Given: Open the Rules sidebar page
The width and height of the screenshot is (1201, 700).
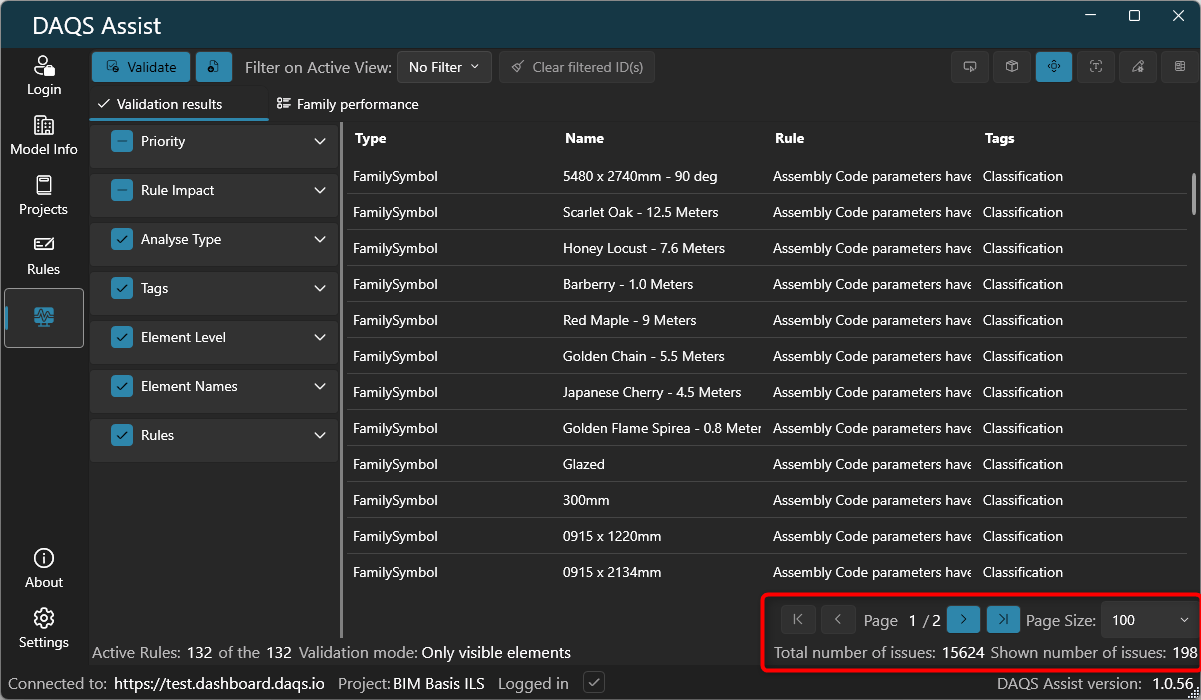Looking at the screenshot, I should coord(44,256).
